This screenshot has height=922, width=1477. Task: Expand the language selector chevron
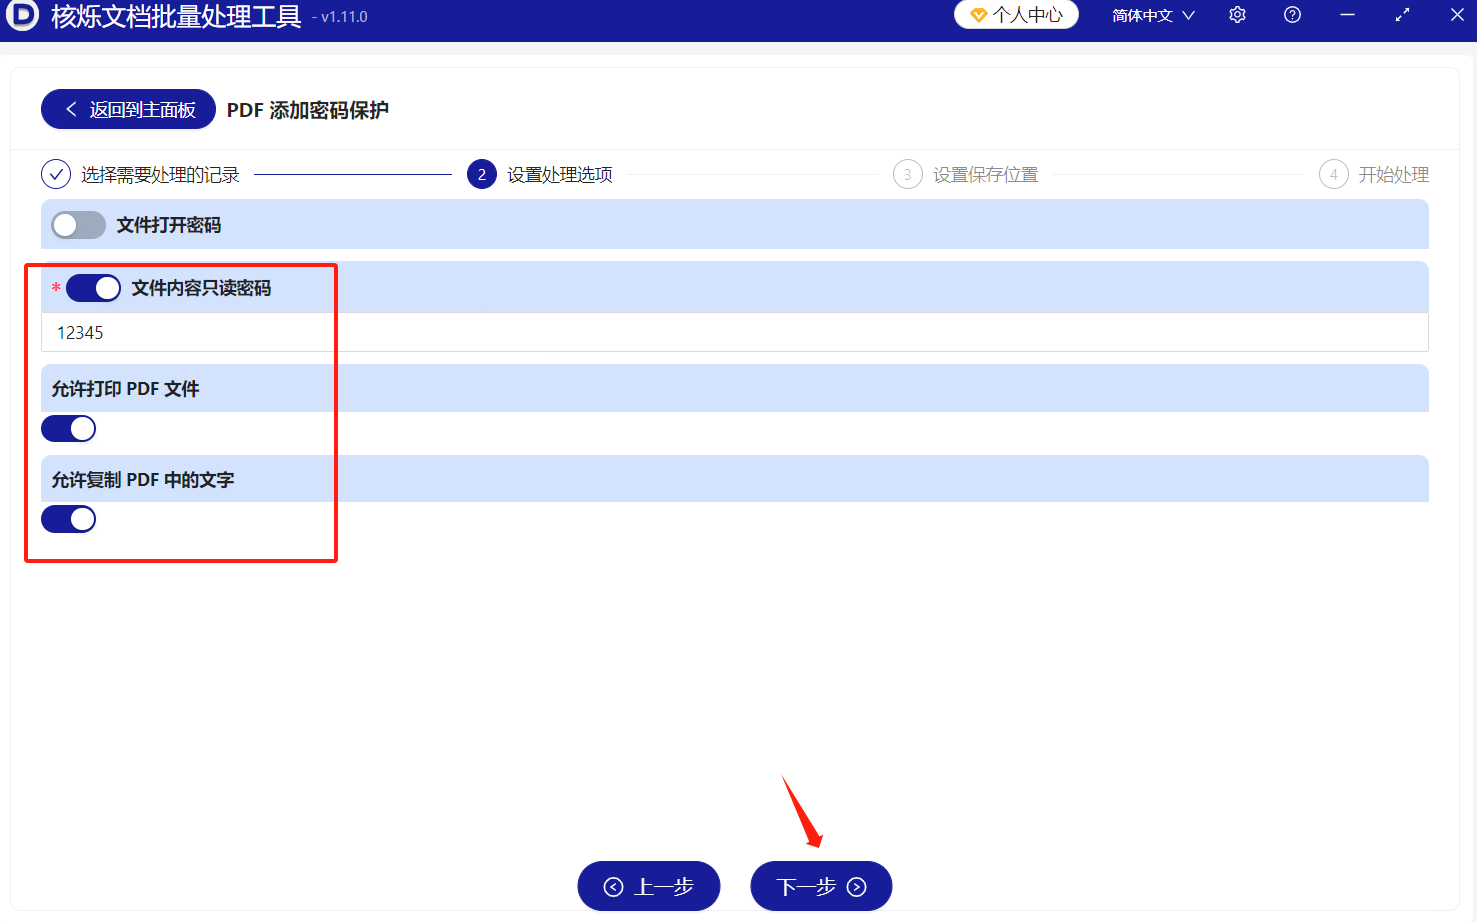[1188, 15]
